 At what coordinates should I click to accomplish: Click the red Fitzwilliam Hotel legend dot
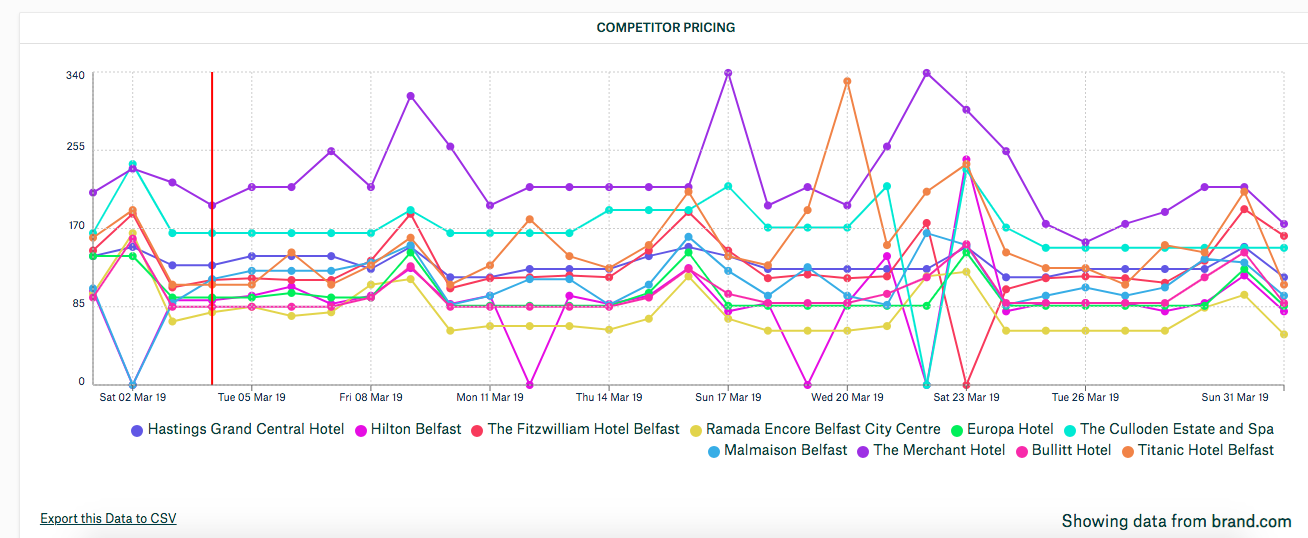(477, 430)
